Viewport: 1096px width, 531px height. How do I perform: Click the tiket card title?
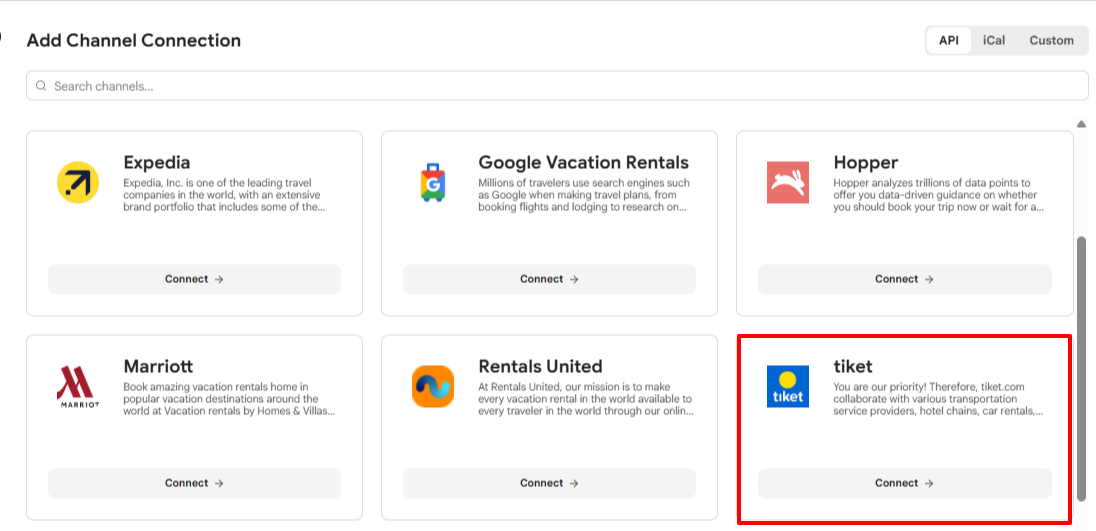pyautogui.click(x=853, y=366)
